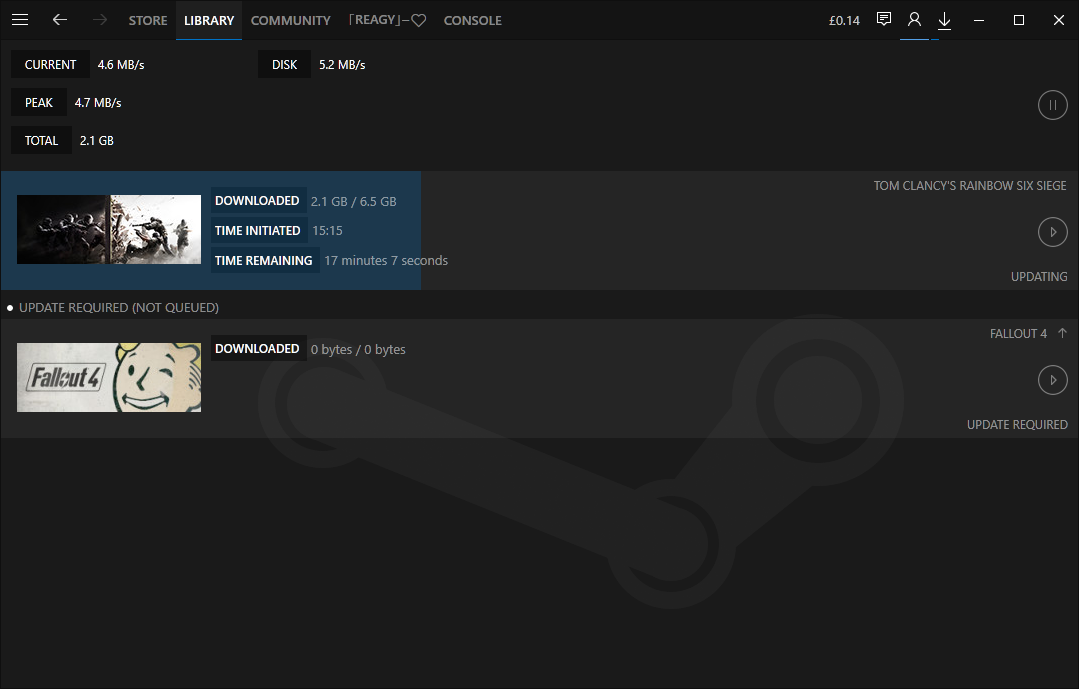Switch to the LIBRARY tab

[x=209, y=21]
